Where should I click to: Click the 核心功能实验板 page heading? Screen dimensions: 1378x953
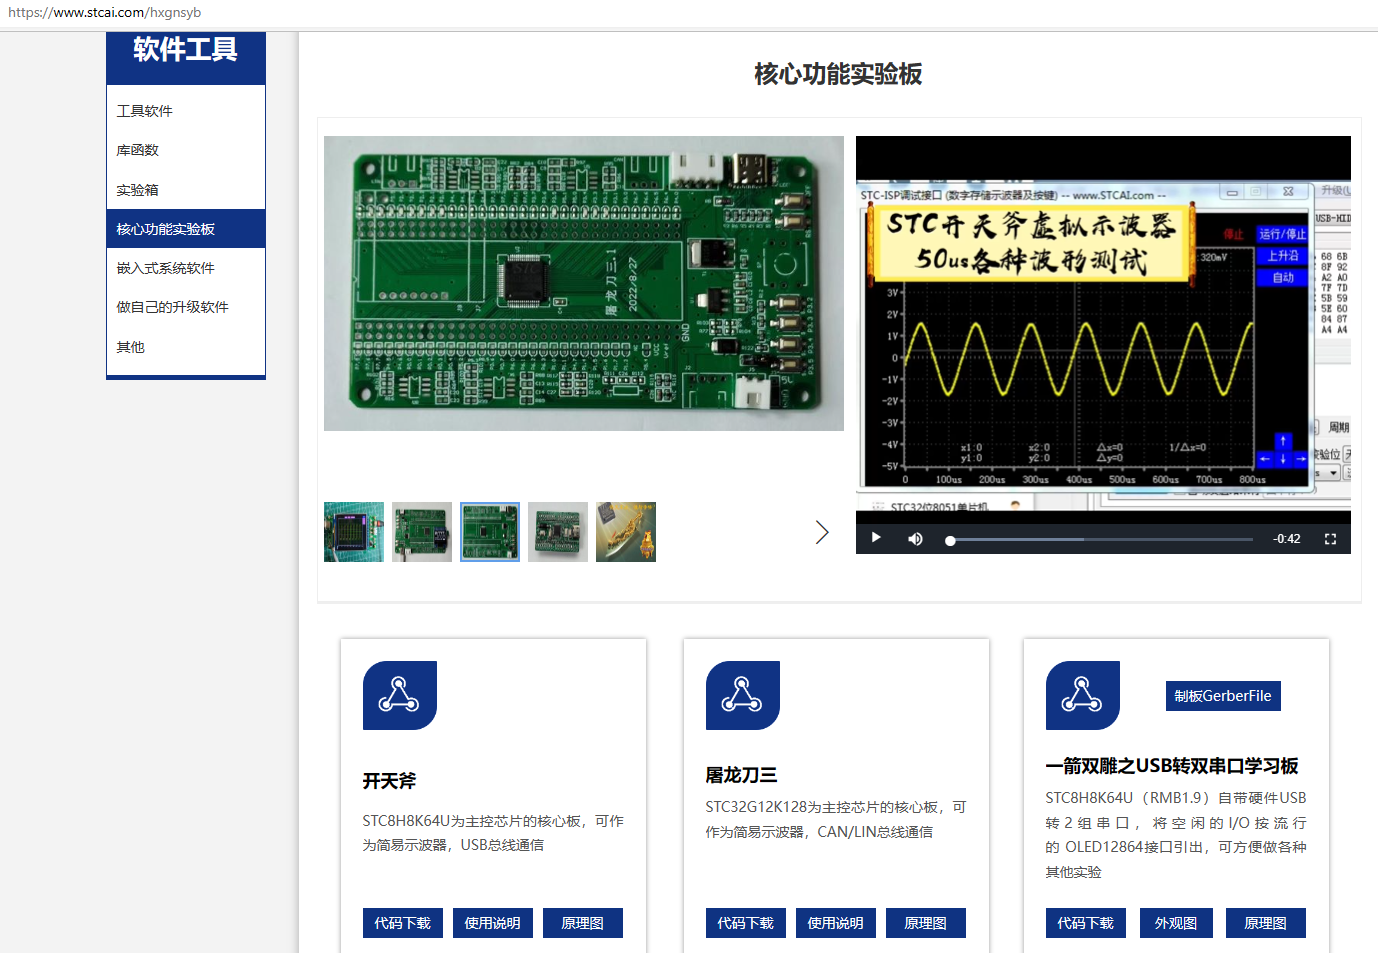click(838, 74)
